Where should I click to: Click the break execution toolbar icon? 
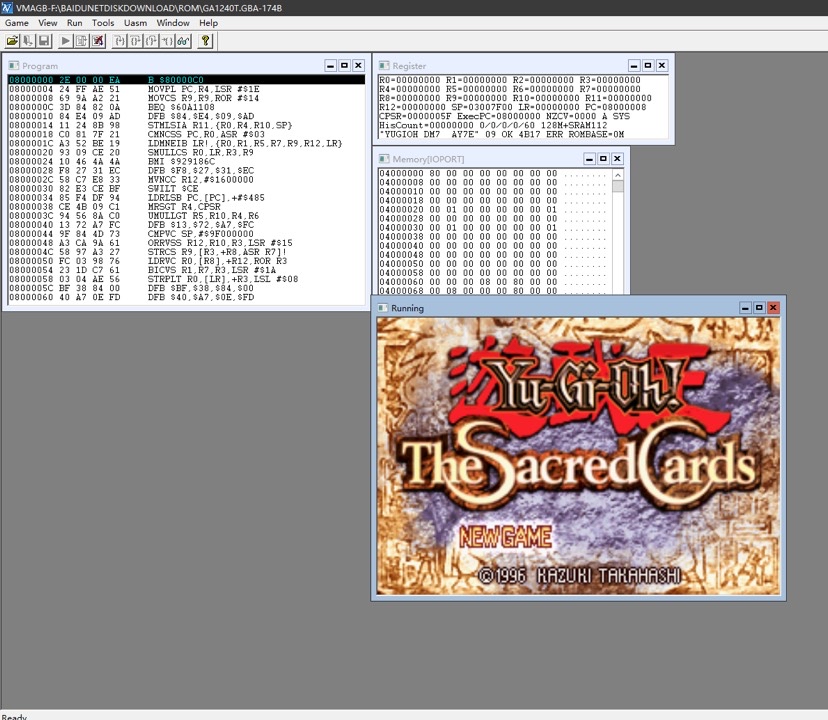[81, 41]
